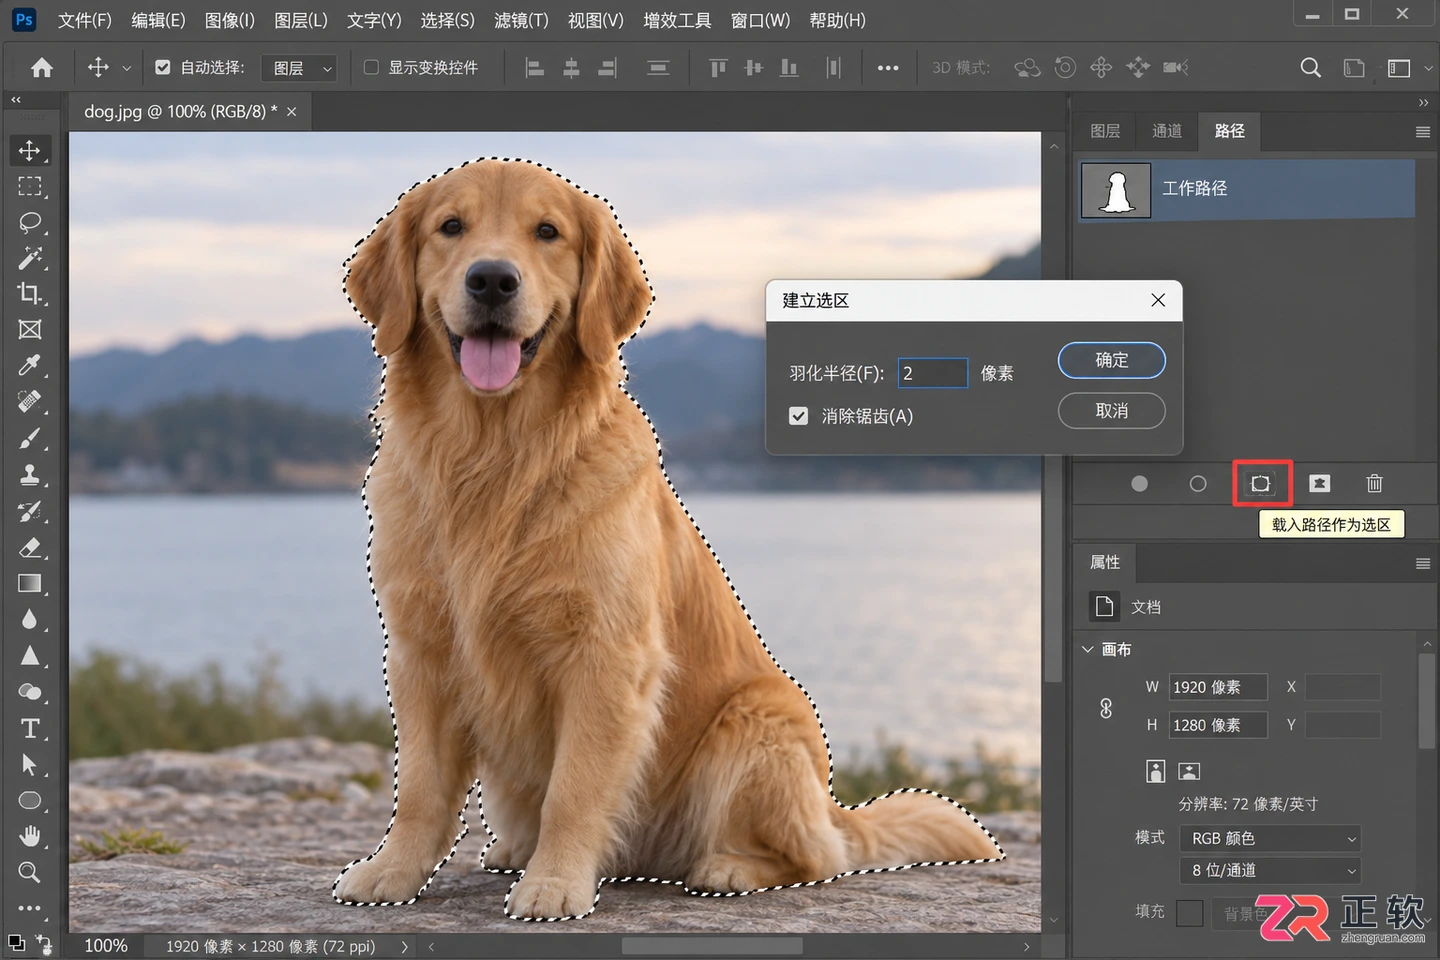This screenshot has height=960, width=1440.
Task: Open the 滤镜(T) menu
Action: coord(521,20)
